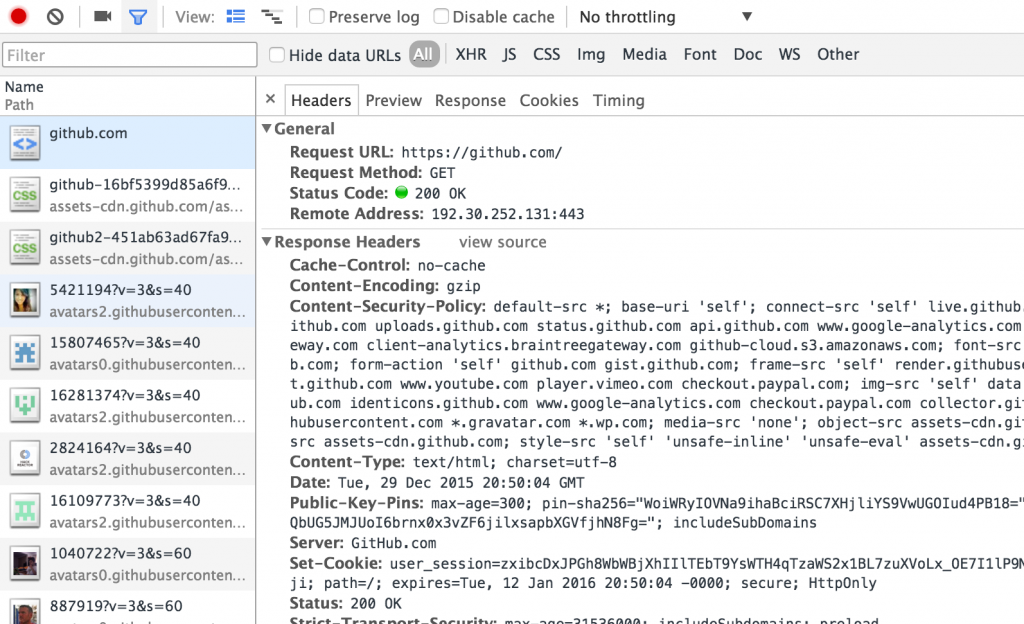Toggle the capture screenshots camera icon
Image resolution: width=1024 pixels, height=624 pixels.
pyautogui.click(x=102, y=17)
